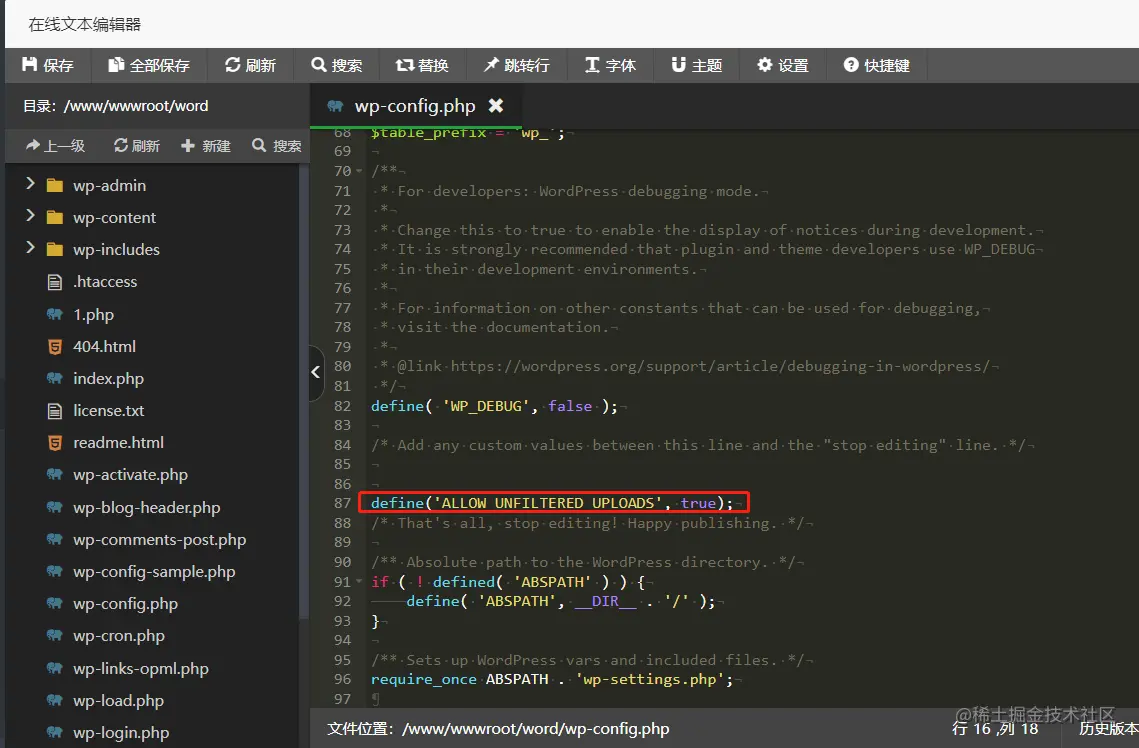
Task: Click the WP_DEBUG define on line 82
Action: point(494,406)
